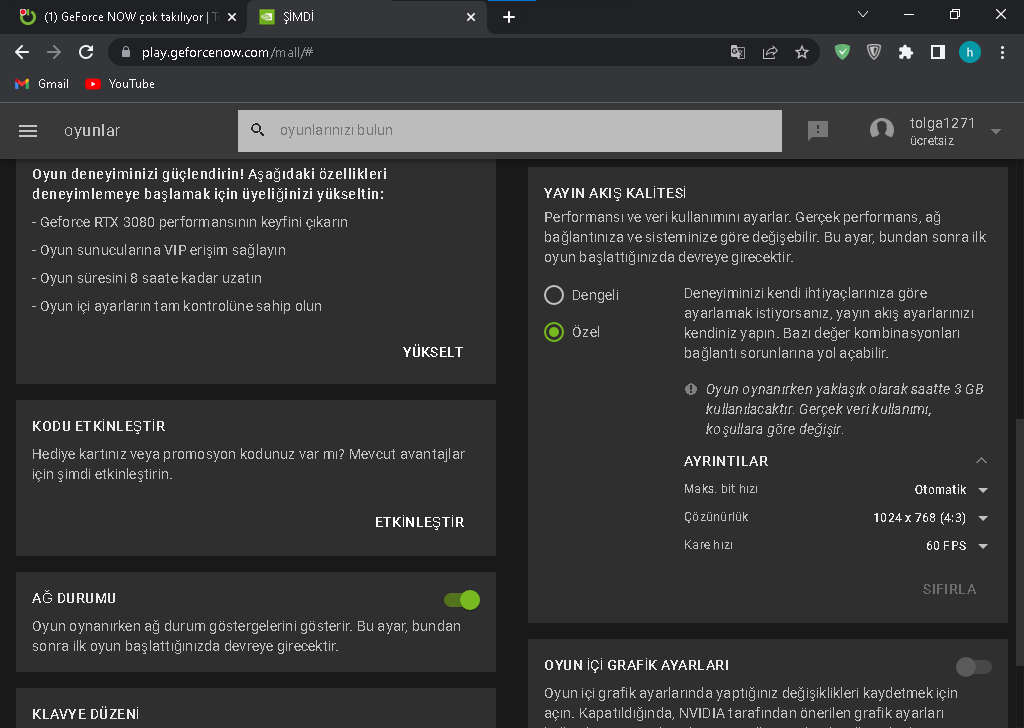Toggle the OYUN İÇİ GRAFİK AYARLARI switch

pos(974,667)
